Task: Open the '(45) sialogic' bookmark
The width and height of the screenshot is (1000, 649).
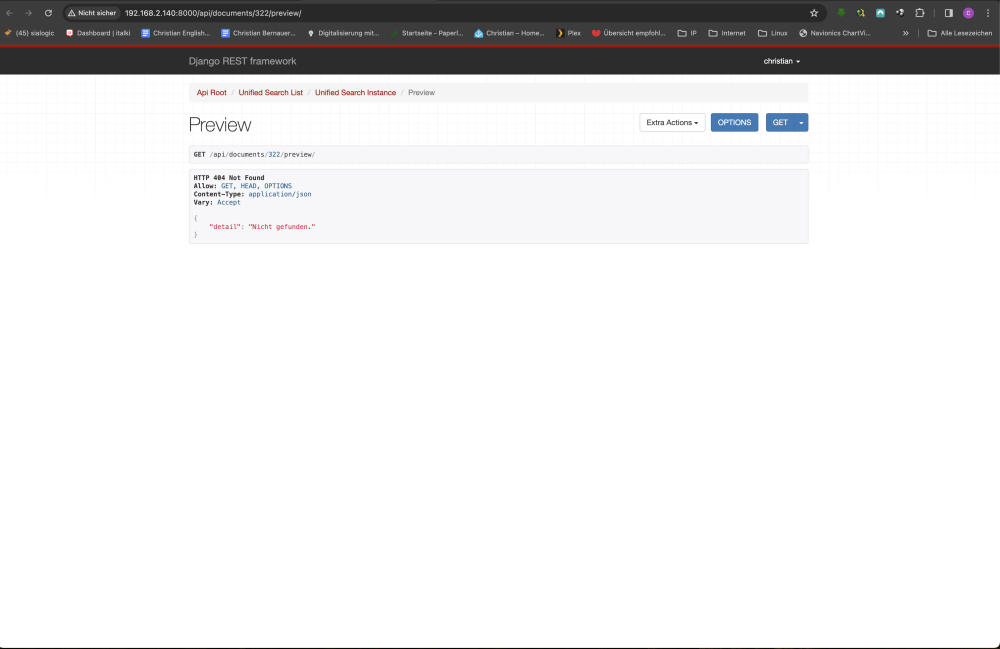Action: (29, 33)
